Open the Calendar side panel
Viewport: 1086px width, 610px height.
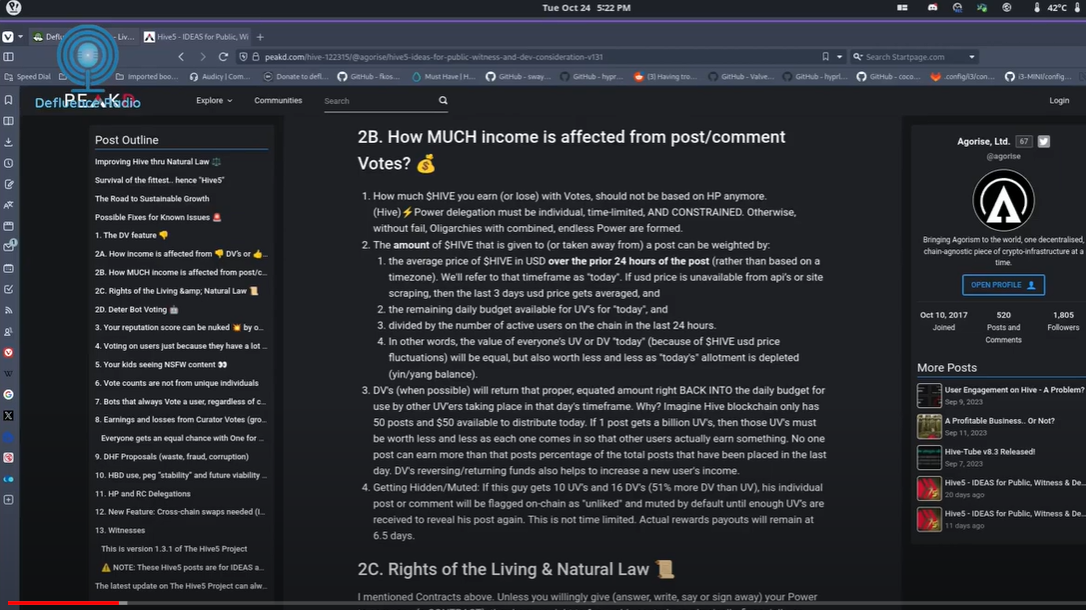8,269
